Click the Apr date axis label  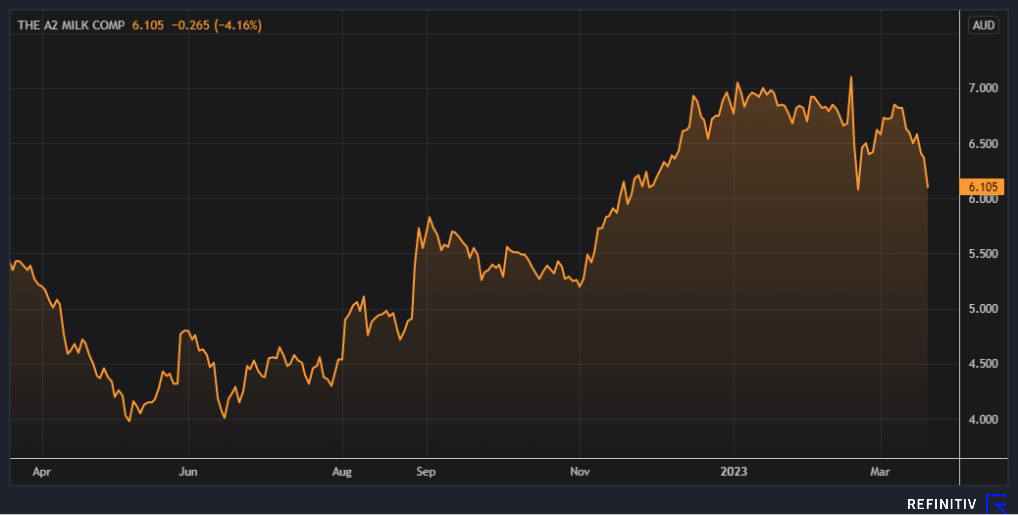pos(42,472)
